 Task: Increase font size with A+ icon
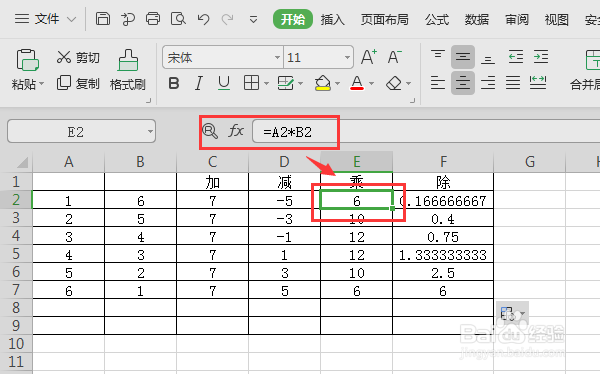coord(369,57)
